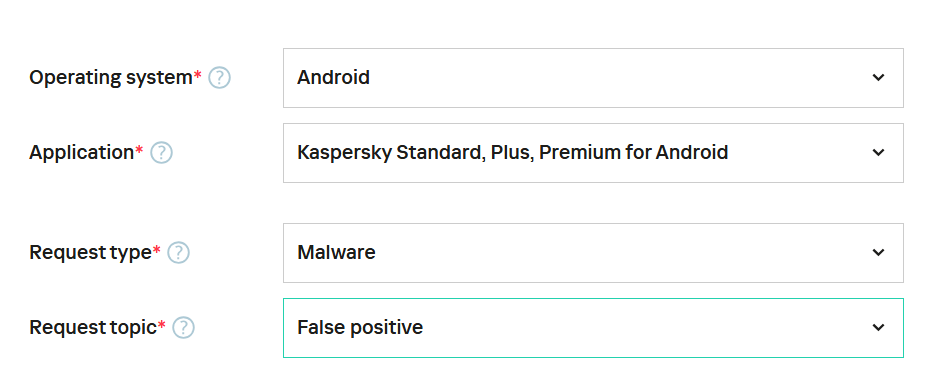The height and width of the screenshot is (390, 934).
Task: Click the Malware value text
Action: 337,253
